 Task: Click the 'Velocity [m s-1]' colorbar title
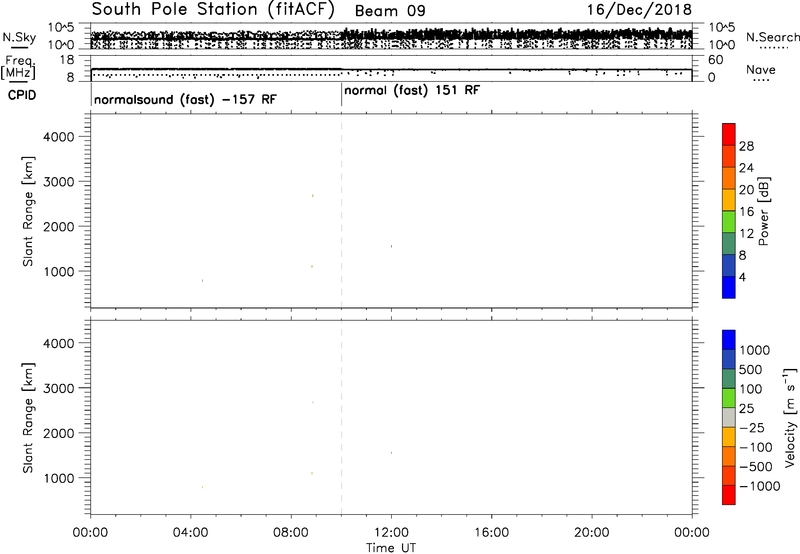click(790, 417)
